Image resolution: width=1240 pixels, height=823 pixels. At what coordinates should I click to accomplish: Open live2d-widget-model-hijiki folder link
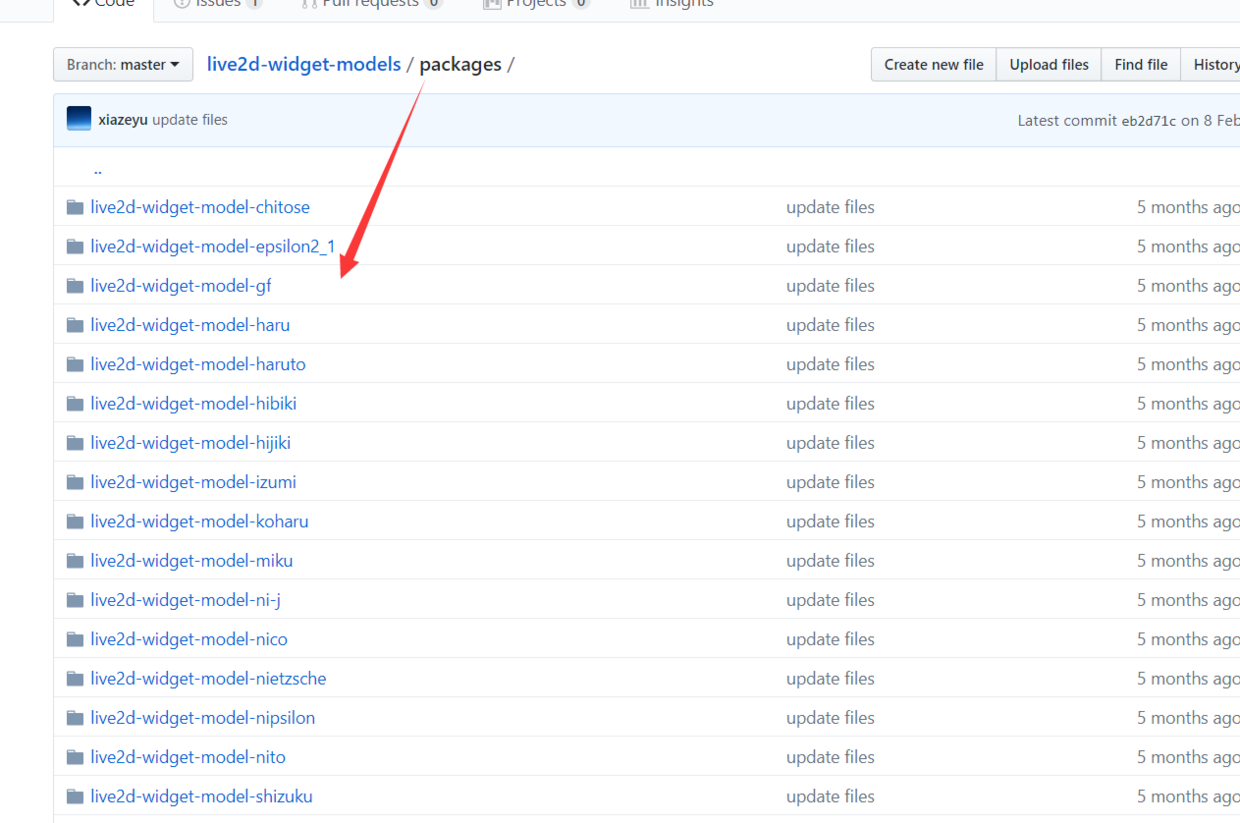[190, 443]
